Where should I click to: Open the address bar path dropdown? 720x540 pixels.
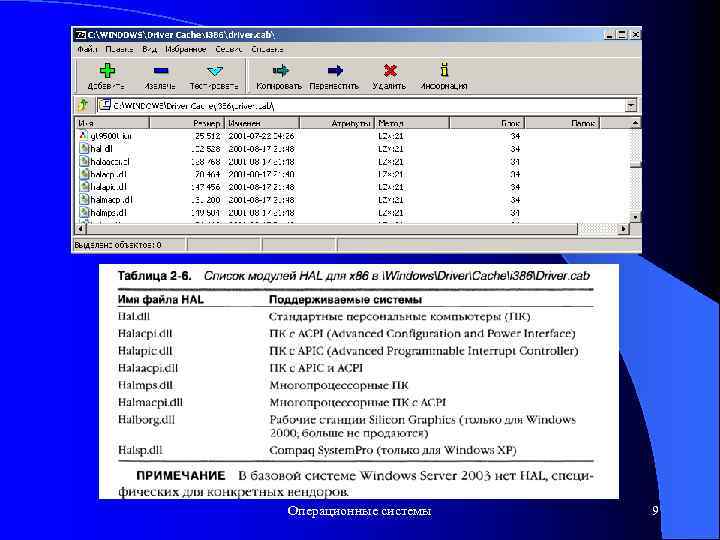(x=631, y=105)
